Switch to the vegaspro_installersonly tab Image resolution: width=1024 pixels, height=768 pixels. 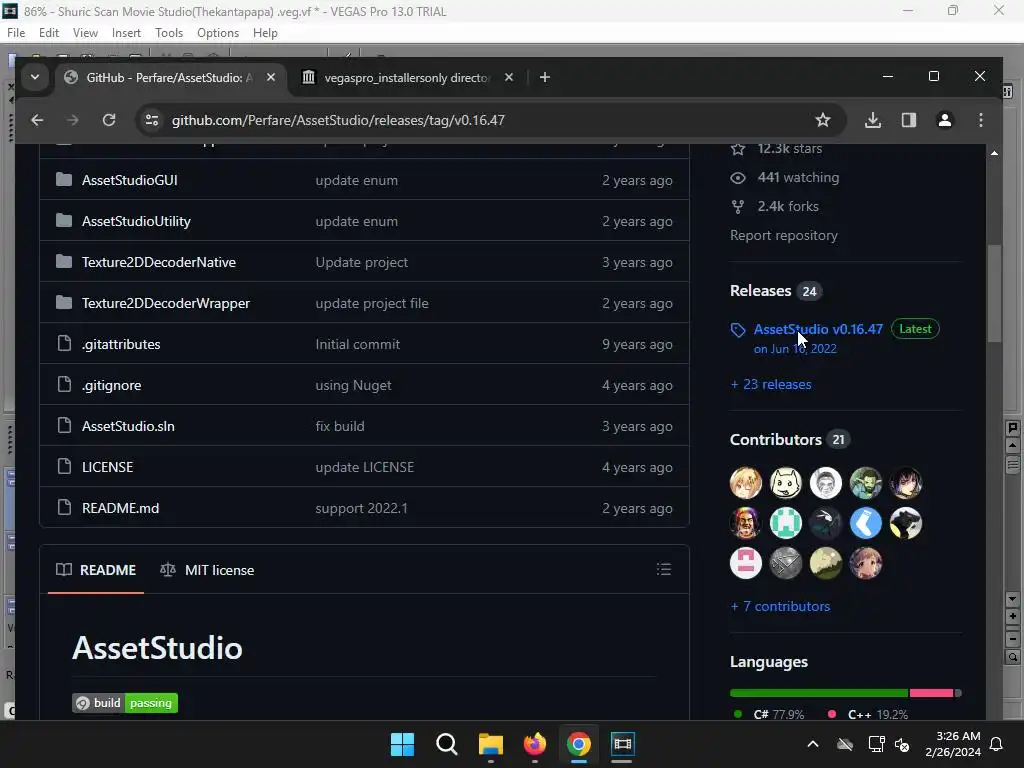[x=408, y=78]
